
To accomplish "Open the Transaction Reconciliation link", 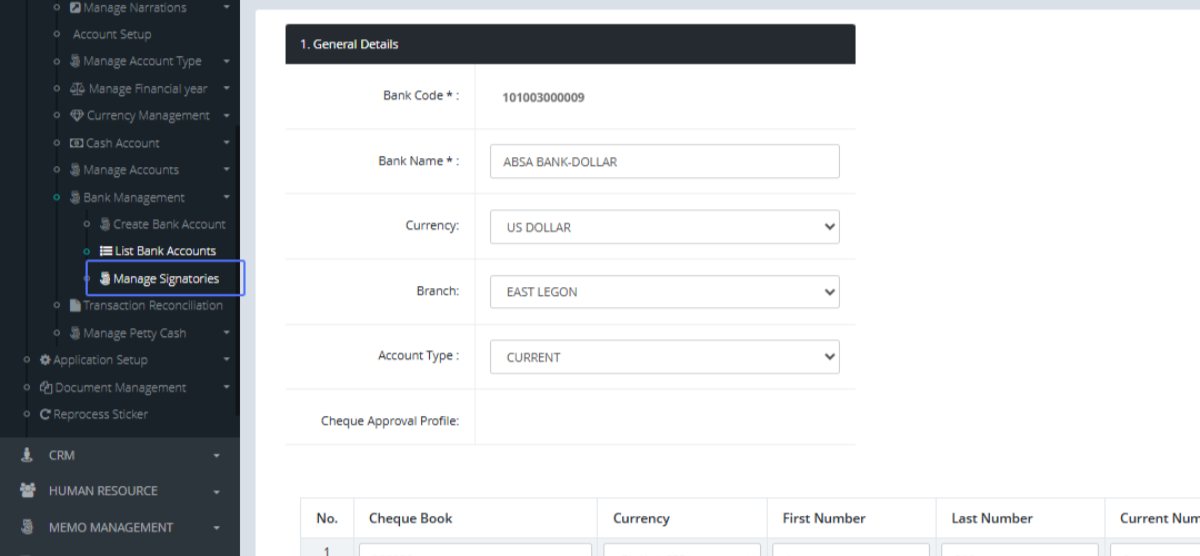I will (x=152, y=306).
